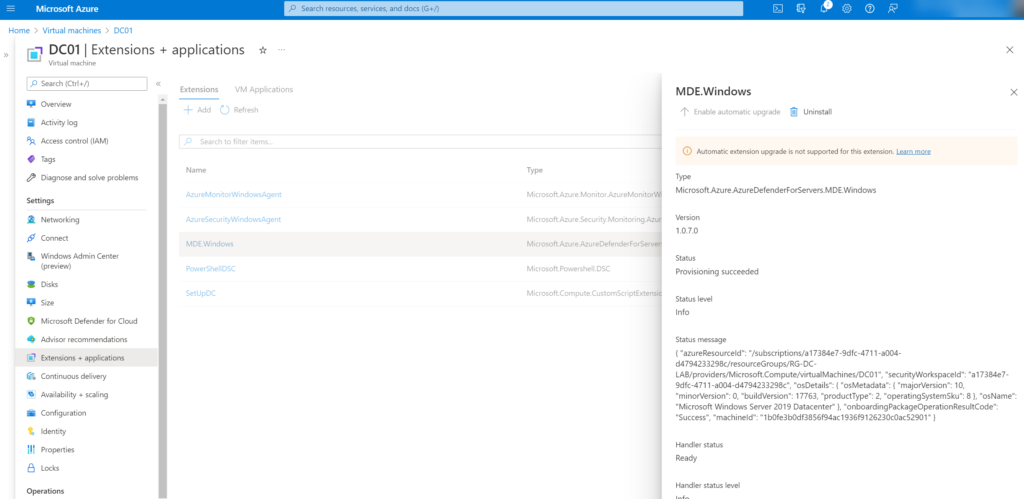Go to Virtual machines breadcrumb
1024x499 pixels.
(x=72, y=30)
